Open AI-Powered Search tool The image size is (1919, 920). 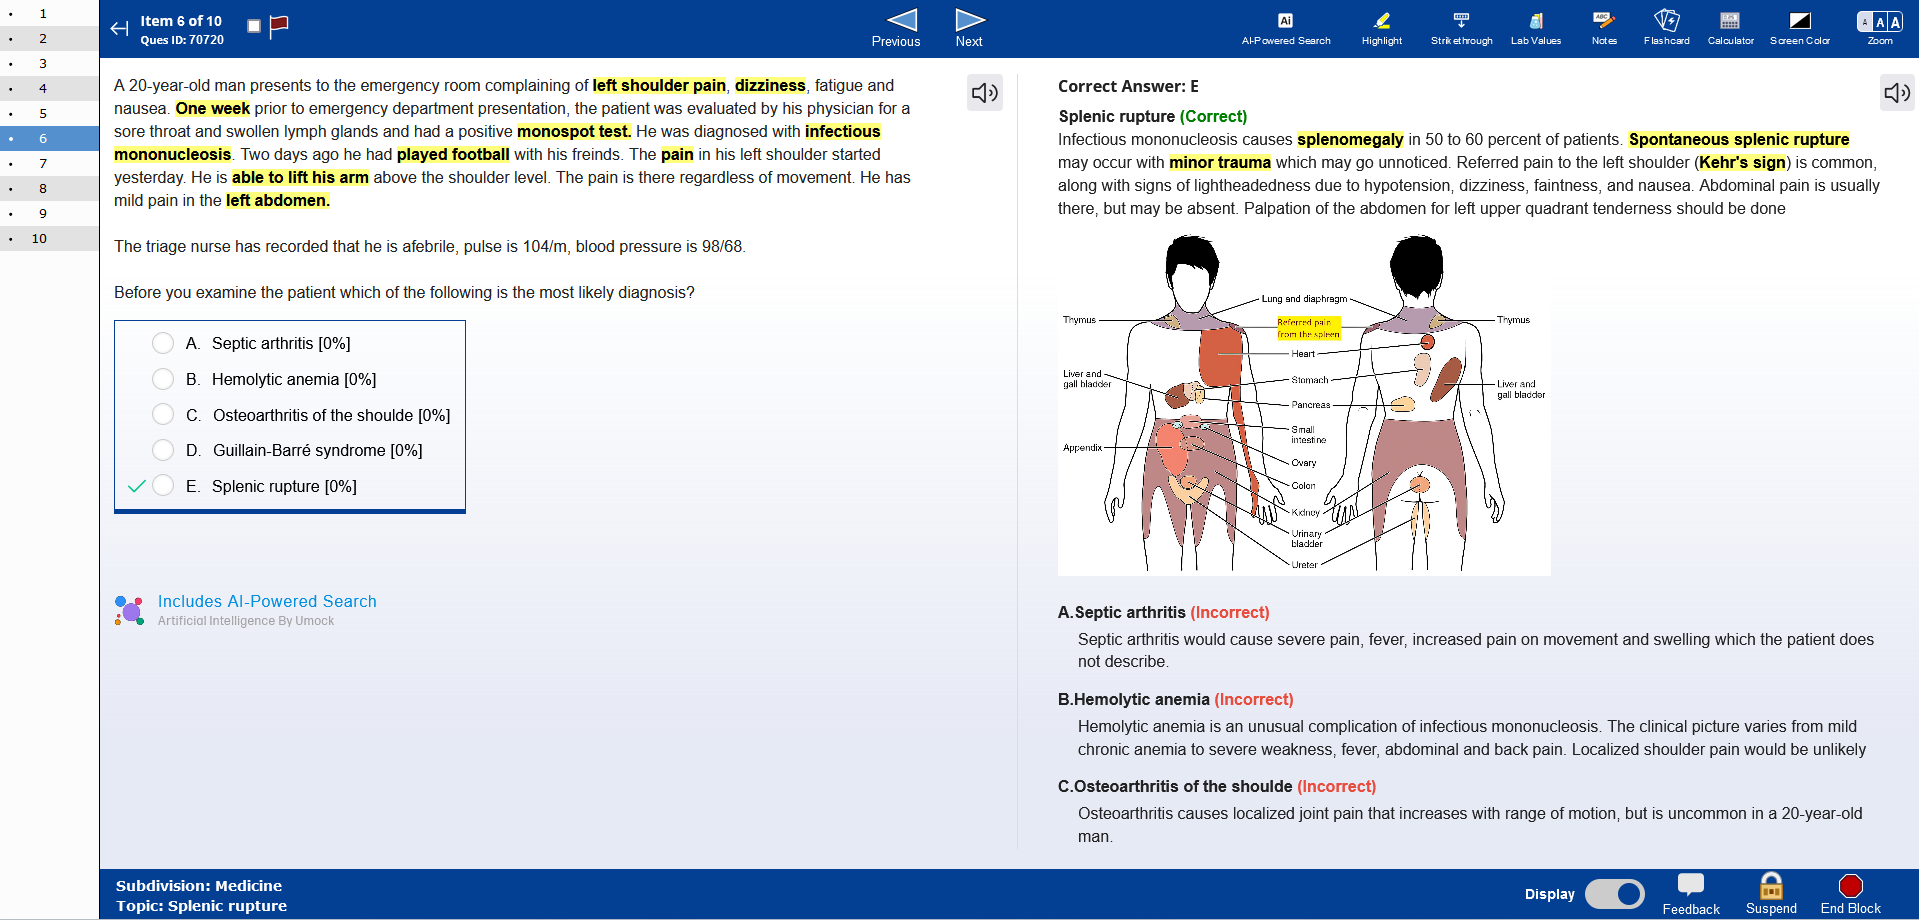point(1286,29)
